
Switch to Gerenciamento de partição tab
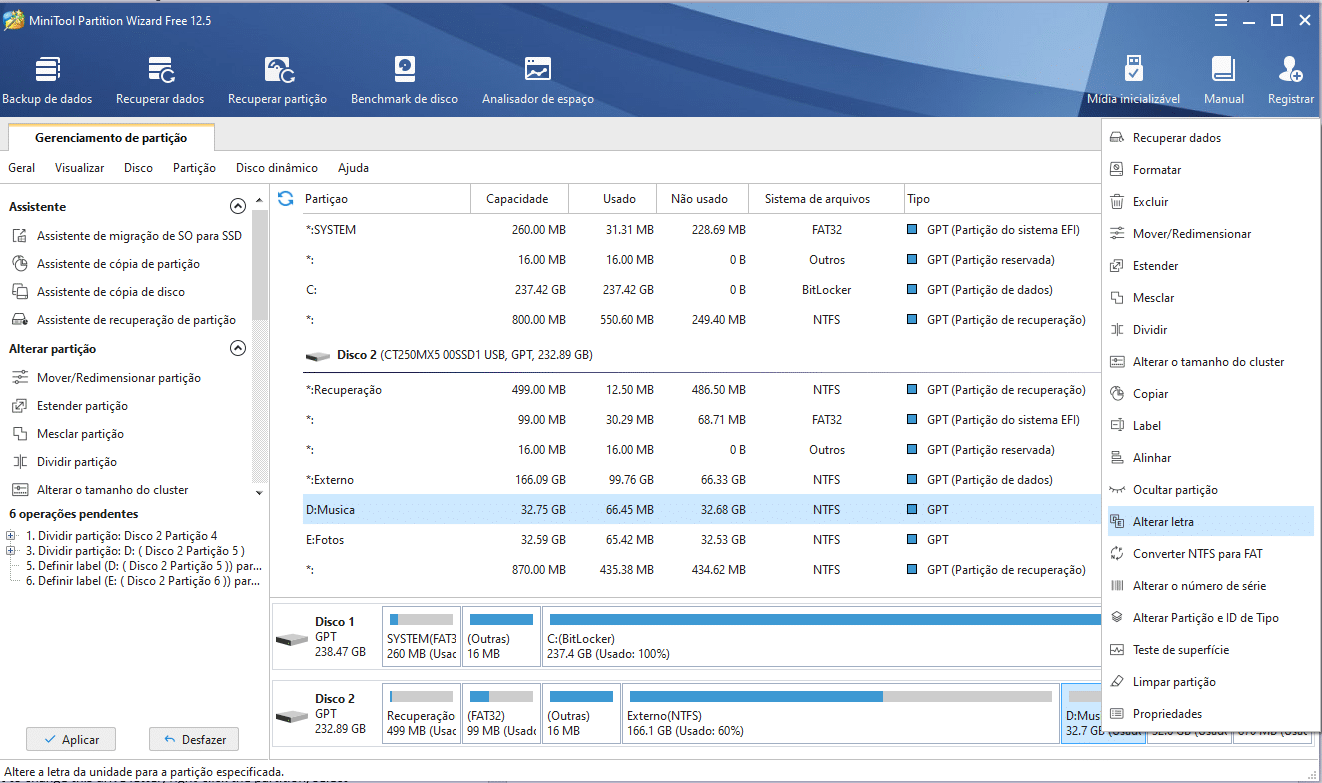click(x=111, y=138)
